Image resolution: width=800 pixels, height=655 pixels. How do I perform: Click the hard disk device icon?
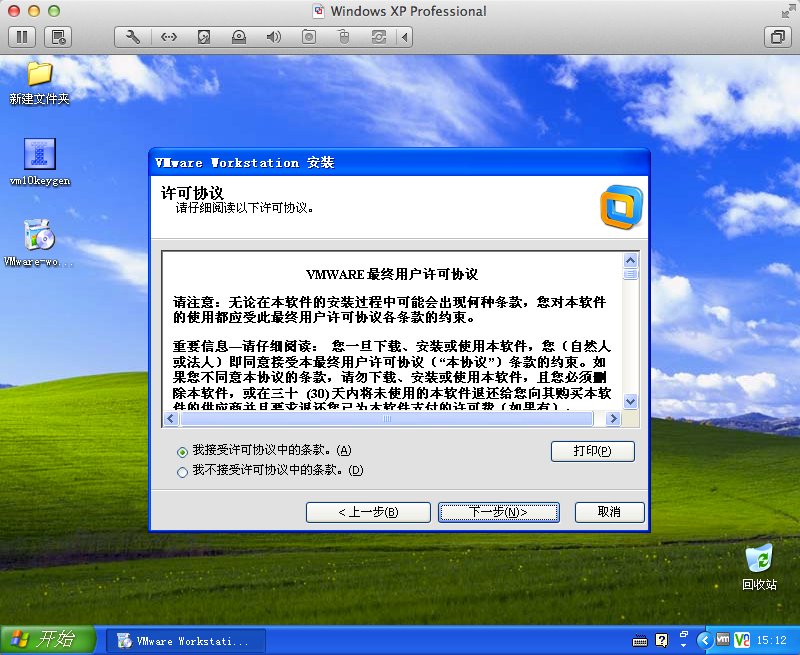click(x=204, y=37)
